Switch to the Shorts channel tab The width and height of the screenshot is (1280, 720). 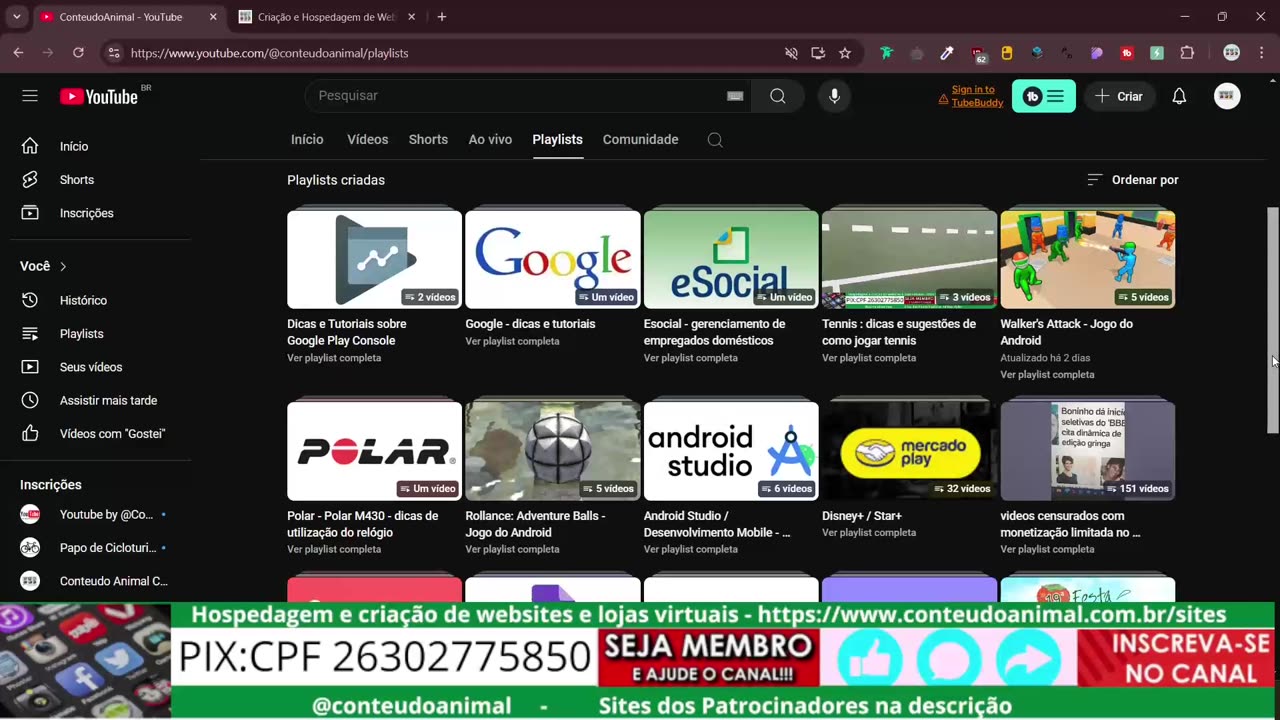tap(428, 140)
